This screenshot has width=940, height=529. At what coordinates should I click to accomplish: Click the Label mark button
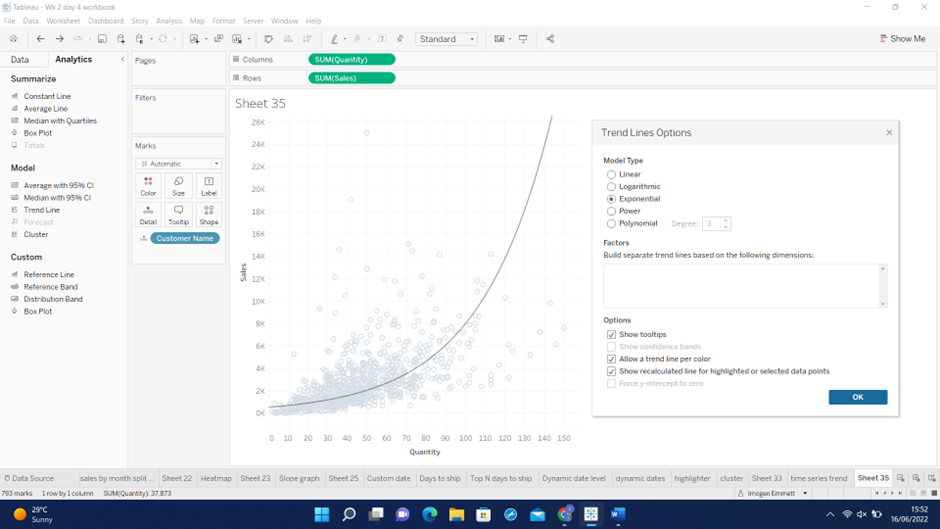pos(208,186)
